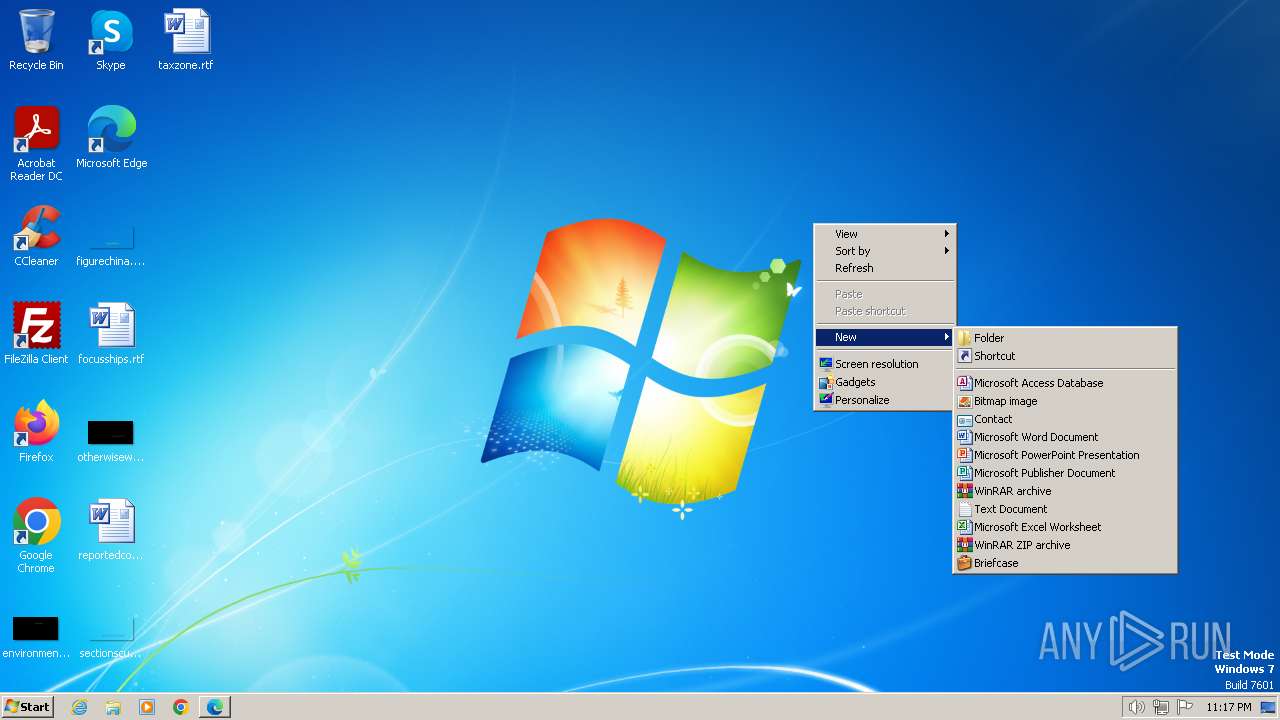This screenshot has width=1280, height=720.
Task: Create a Microsoft Excel Worksheet
Action: click(1065, 527)
